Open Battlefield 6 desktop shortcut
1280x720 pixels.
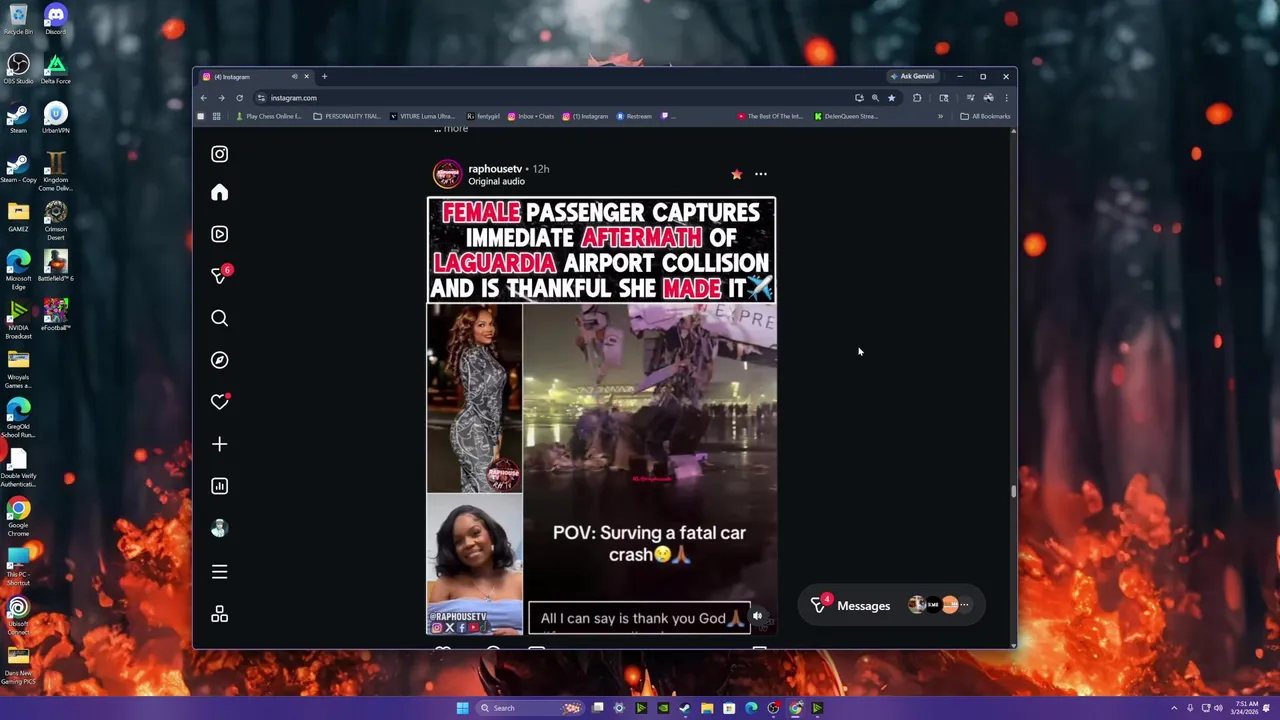55,266
